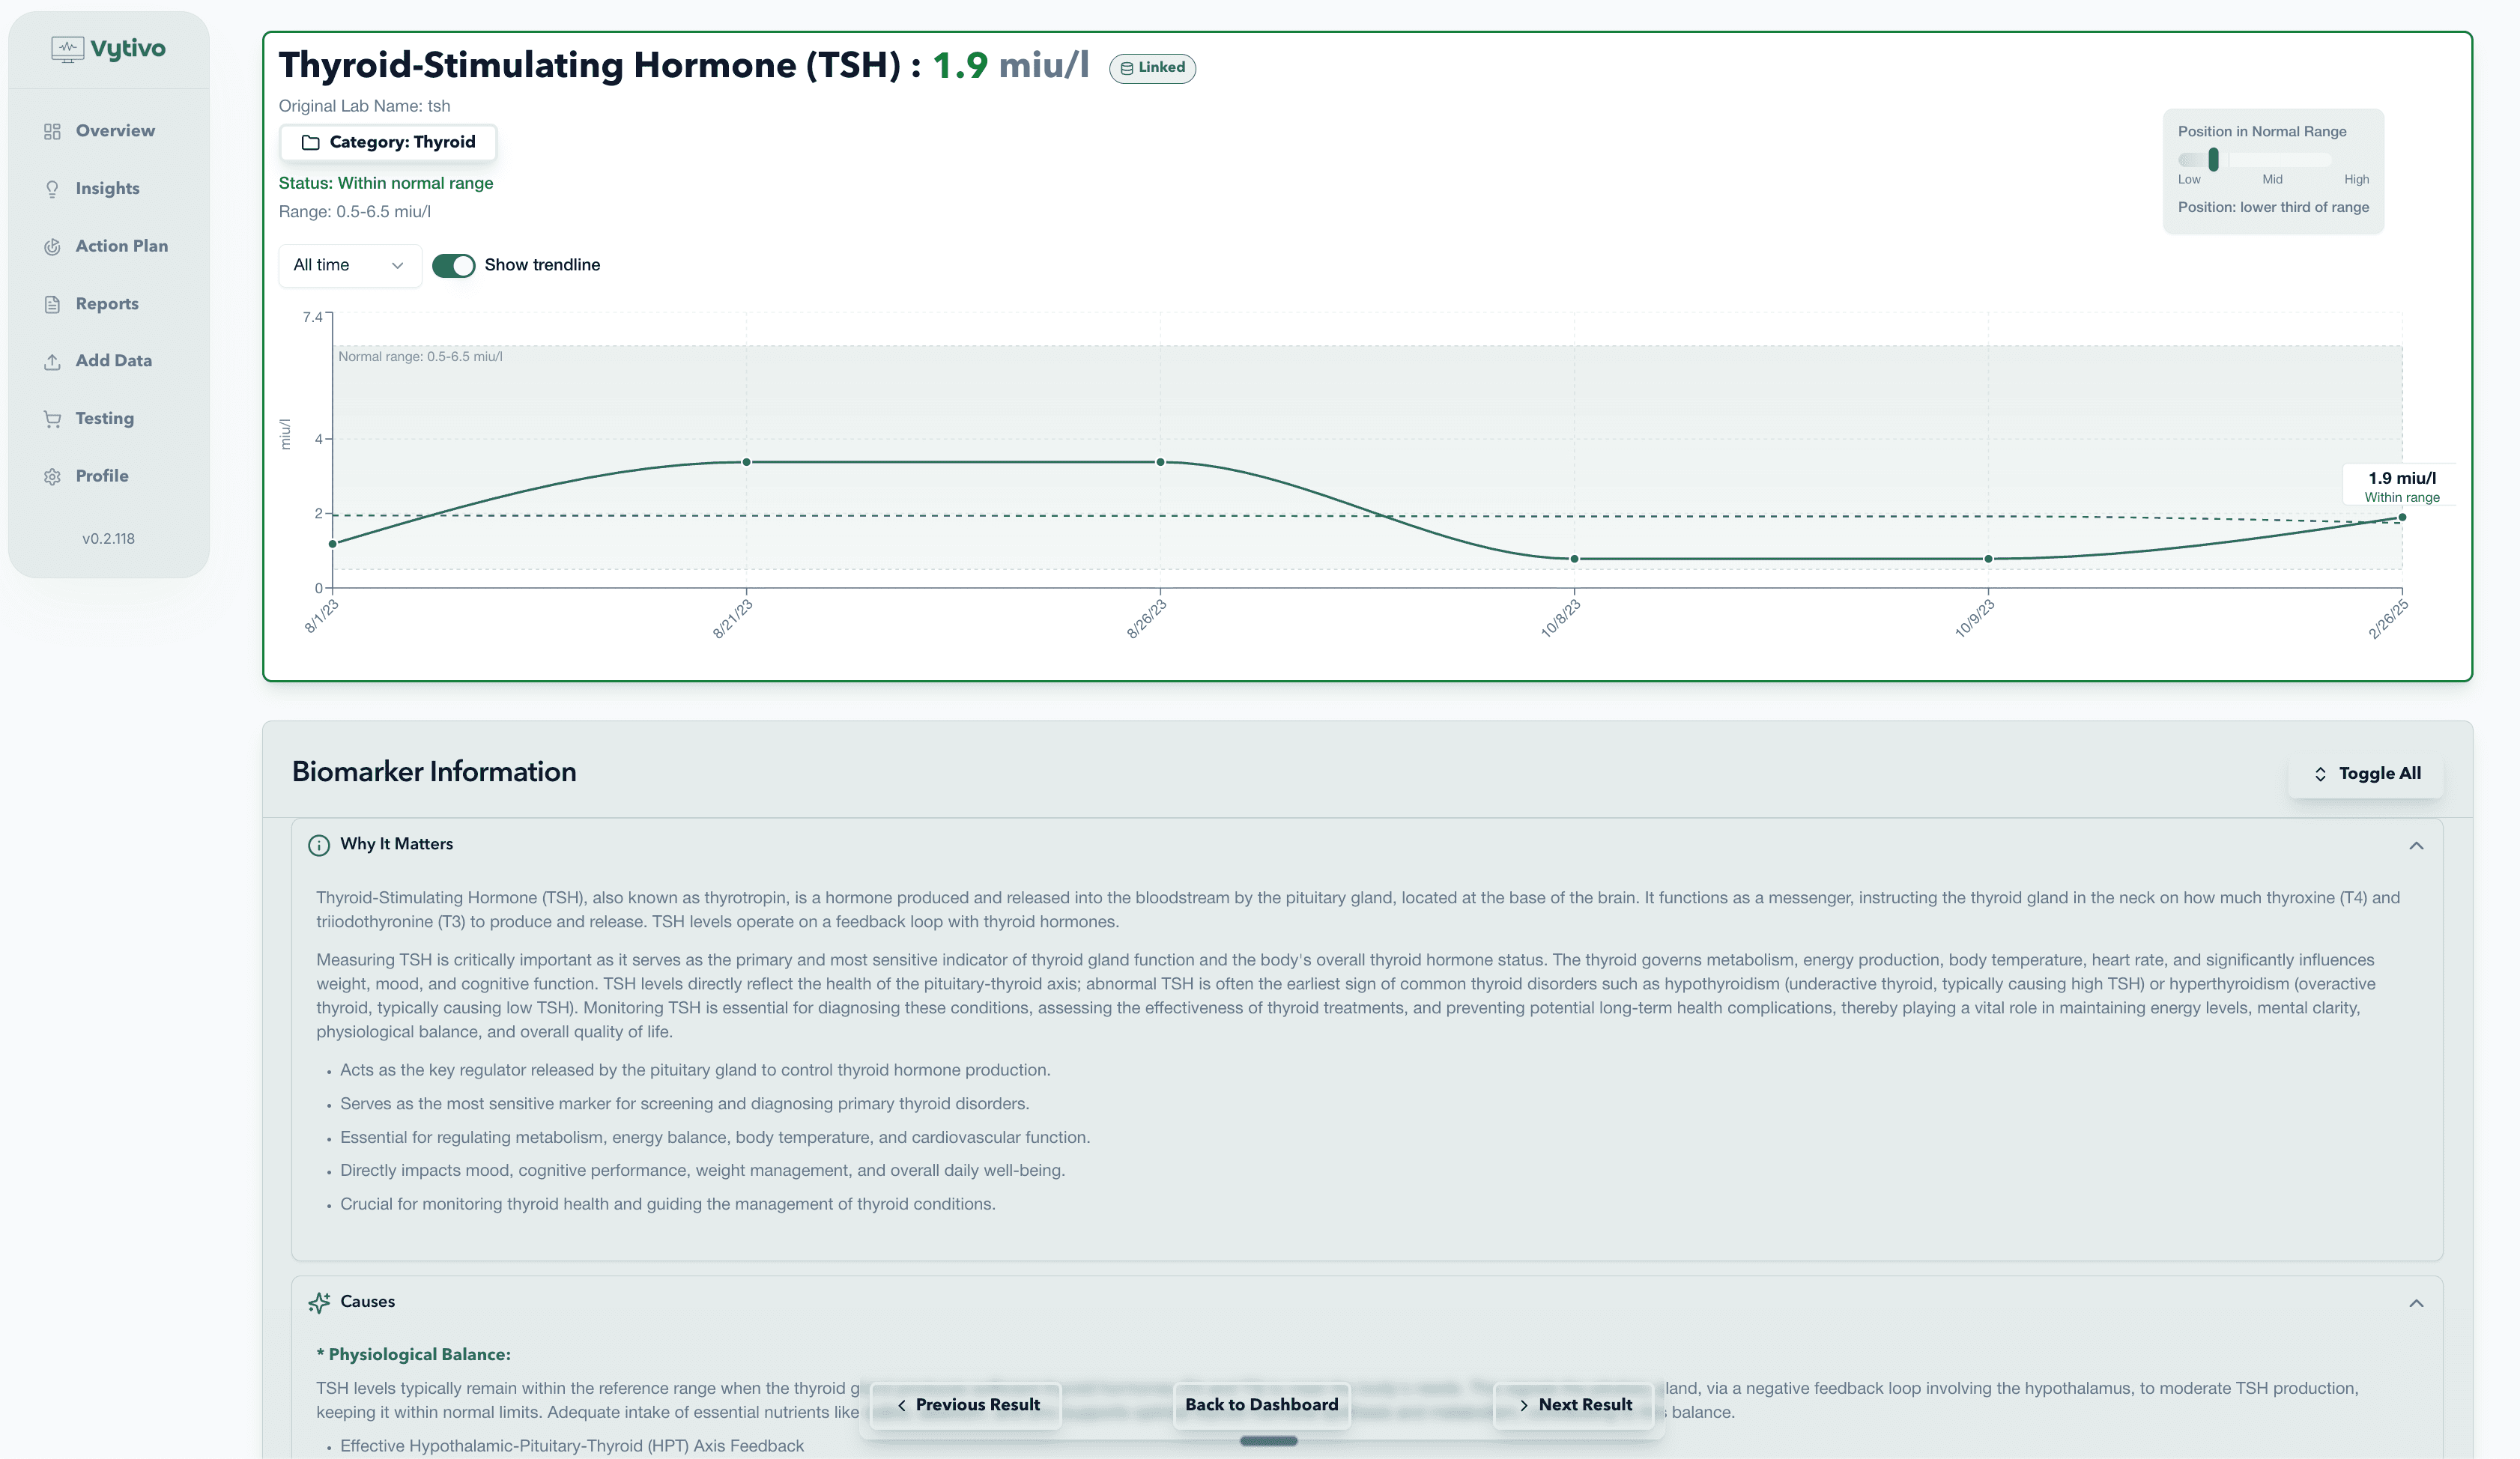Select the Action Plan target icon
The height and width of the screenshot is (1459, 2520).
coord(52,246)
